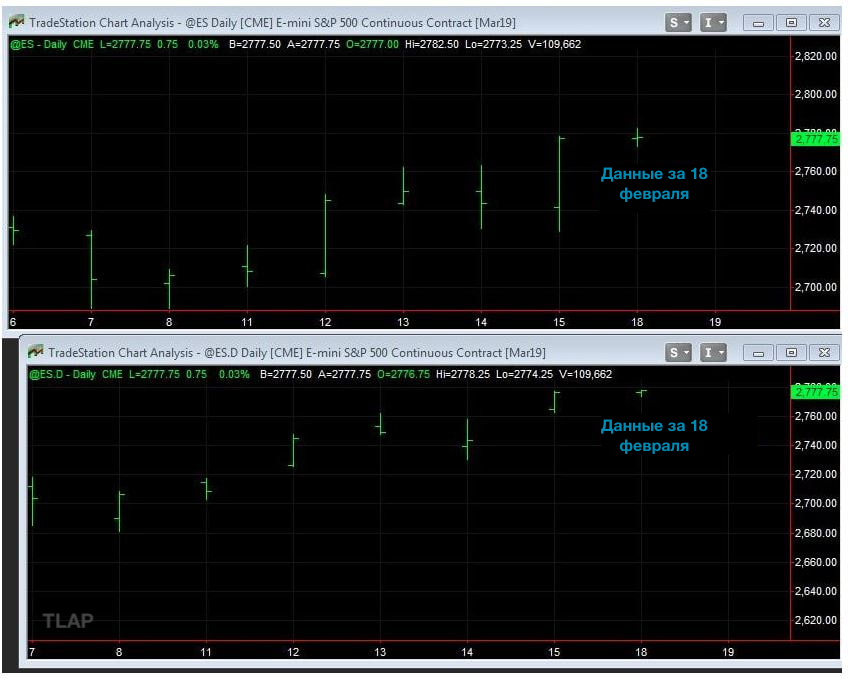Click 2,700.00 on @ES chart price axis
This screenshot has width=848, height=679.
point(816,287)
